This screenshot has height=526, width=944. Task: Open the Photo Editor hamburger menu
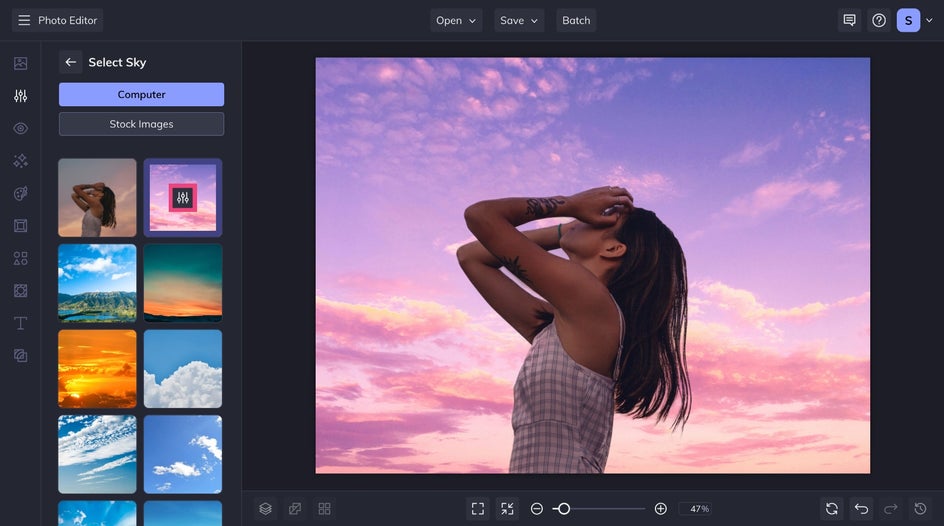click(x=24, y=20)
